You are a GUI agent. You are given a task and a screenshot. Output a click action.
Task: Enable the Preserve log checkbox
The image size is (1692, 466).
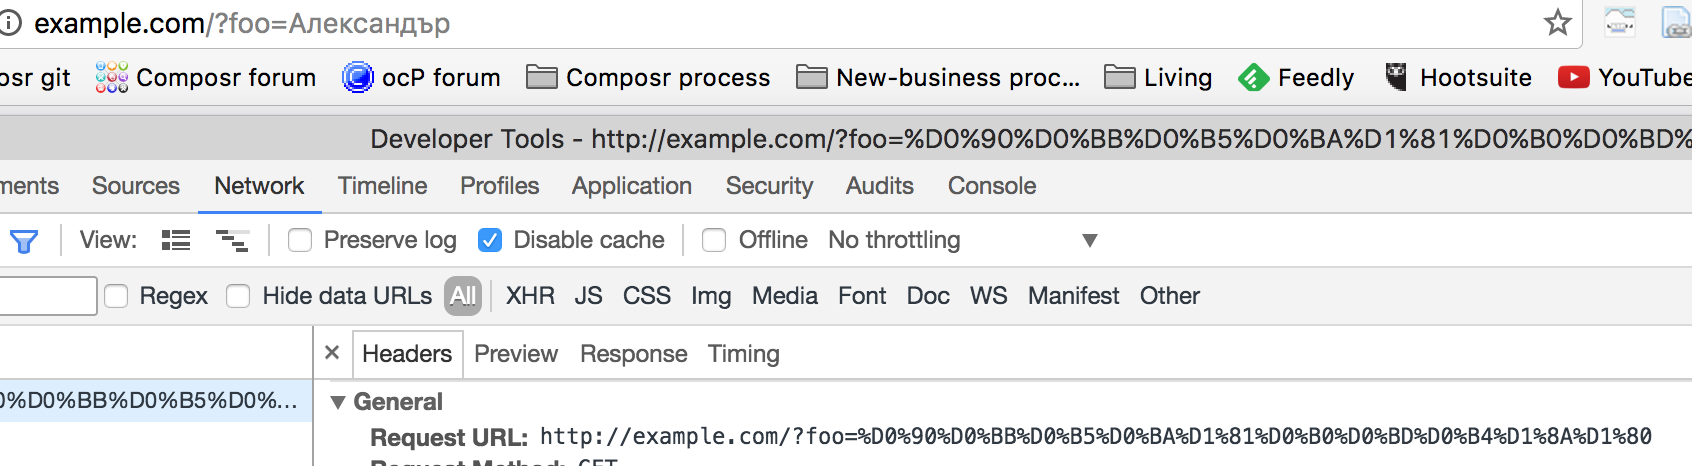(x=300, y=240)
